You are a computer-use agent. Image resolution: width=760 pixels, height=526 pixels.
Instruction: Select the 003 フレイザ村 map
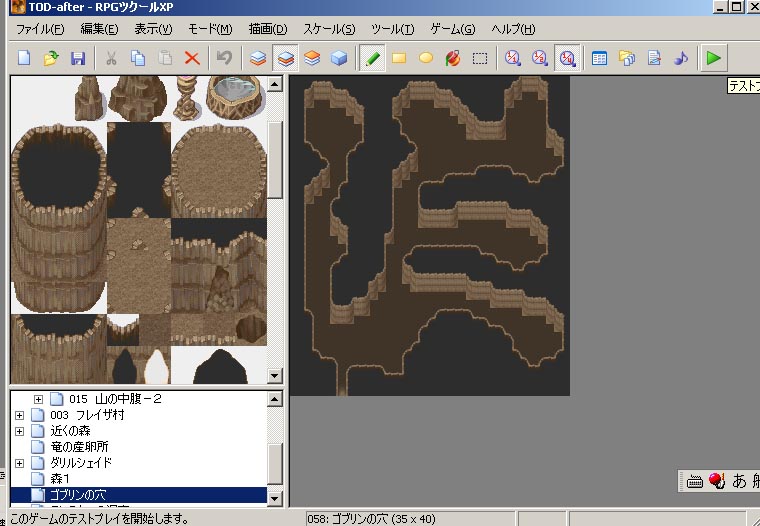[x=87, y=415]
